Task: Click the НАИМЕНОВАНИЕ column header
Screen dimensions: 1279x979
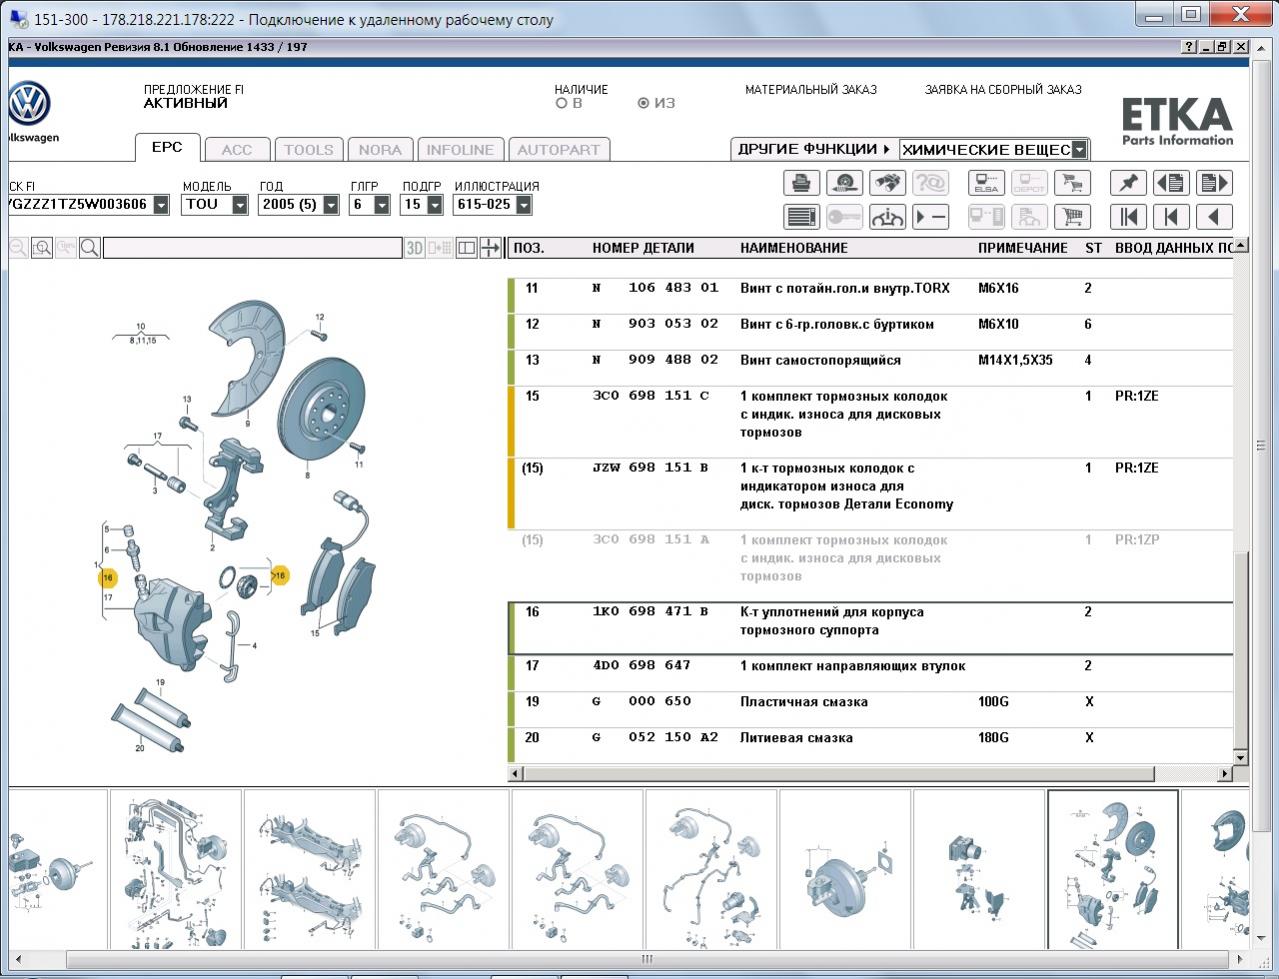Action: coord(794,248)
